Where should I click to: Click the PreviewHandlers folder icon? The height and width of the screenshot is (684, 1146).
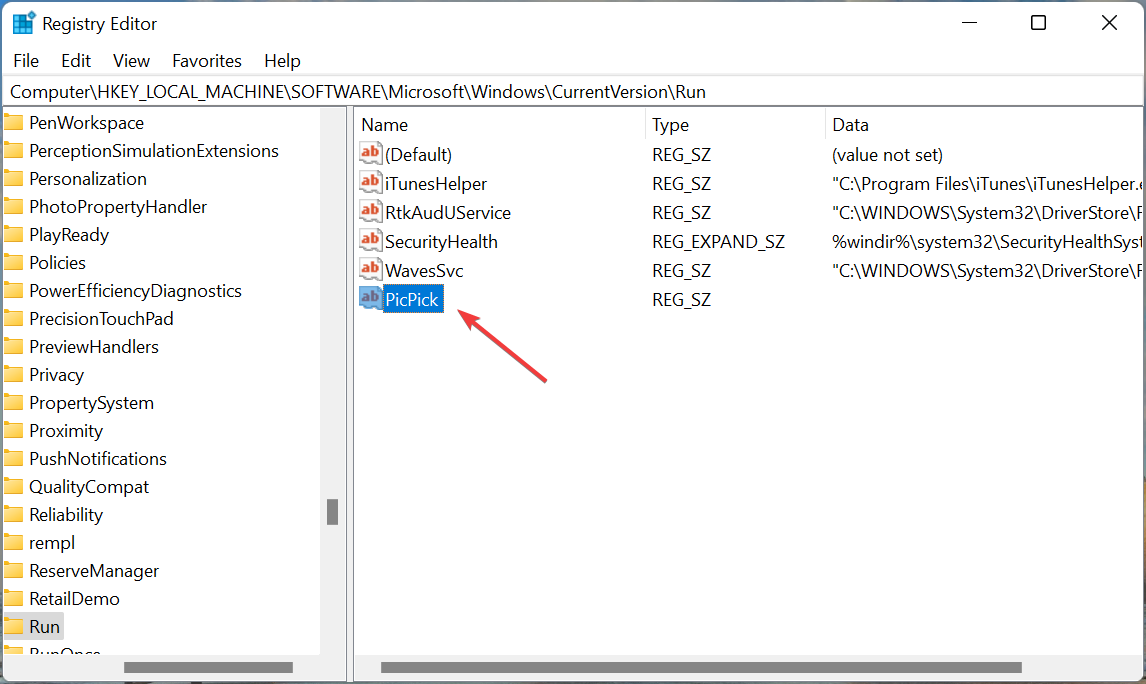[13, 347]
